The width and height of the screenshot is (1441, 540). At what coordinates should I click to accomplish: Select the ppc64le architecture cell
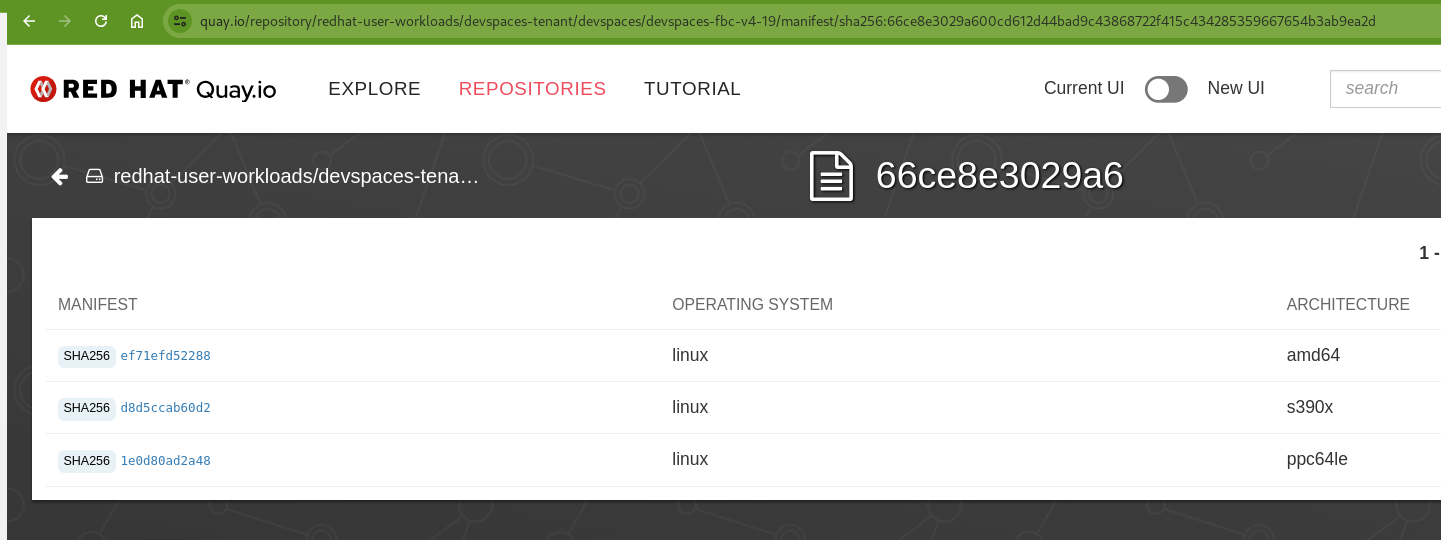point(1317,460)
